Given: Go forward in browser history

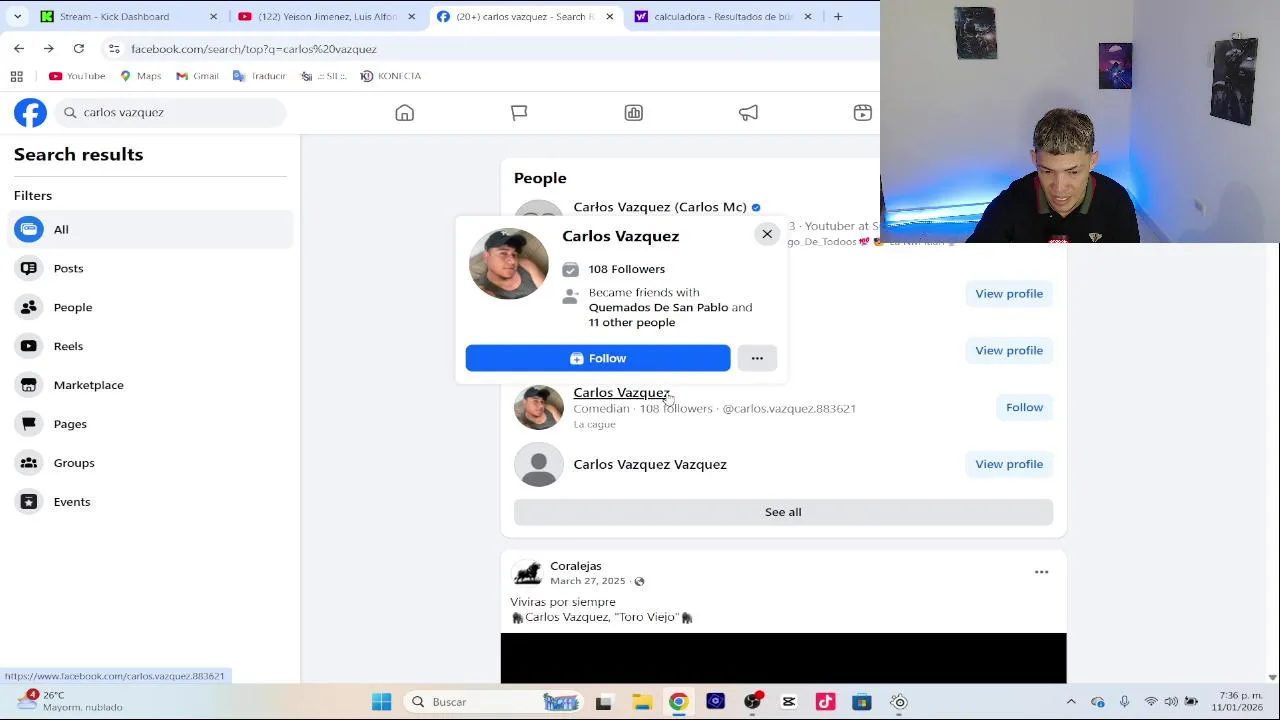Looking at the screenshot, I should coord(49,48).
